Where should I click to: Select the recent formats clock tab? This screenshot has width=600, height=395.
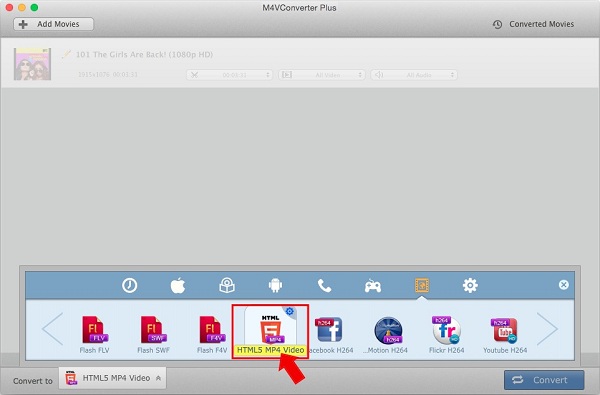129,286
